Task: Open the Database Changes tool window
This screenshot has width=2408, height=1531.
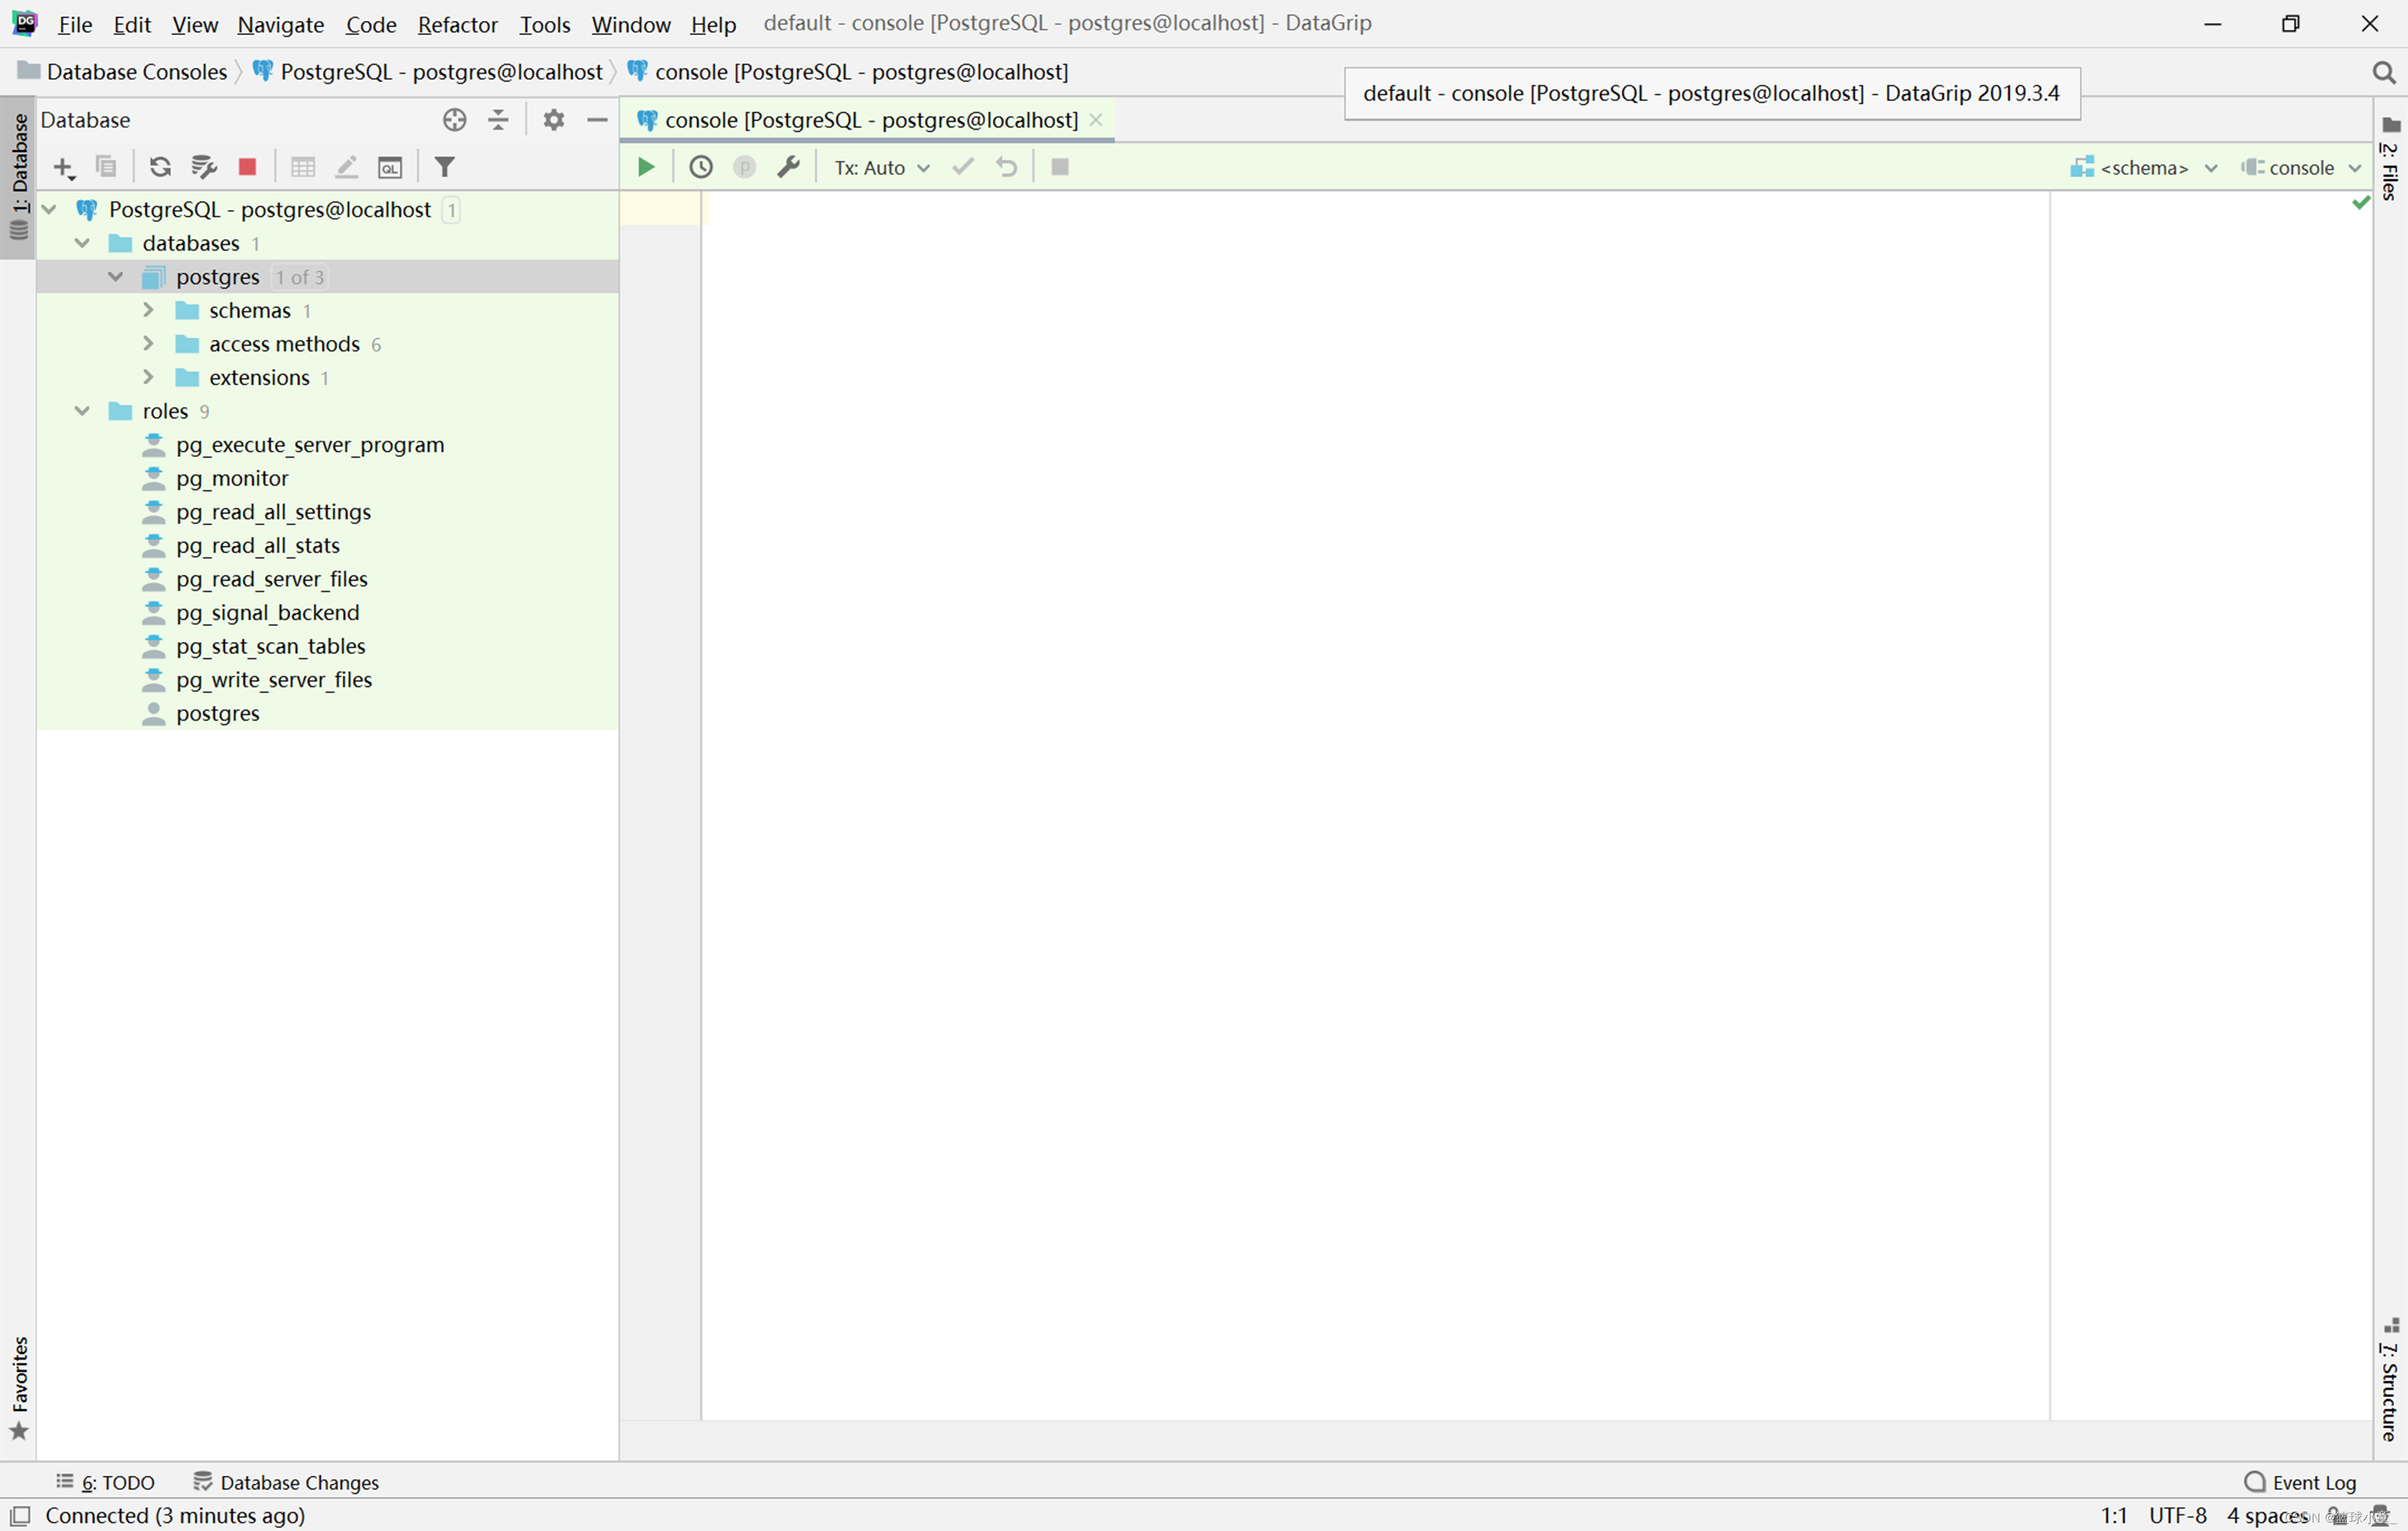Action: pyautogui.click(x=286, y=1482)
